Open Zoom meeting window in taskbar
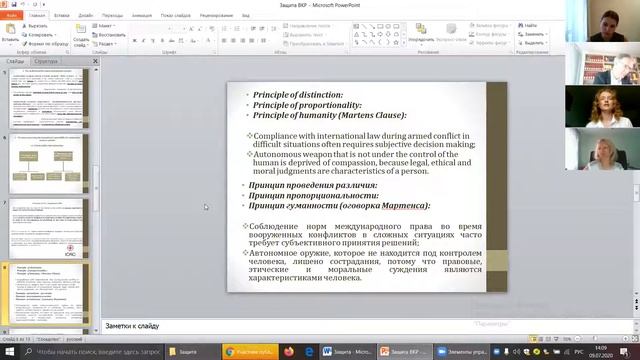Image resolution: width=640 pixels, height=360 pixels. (x=462, y=351)
